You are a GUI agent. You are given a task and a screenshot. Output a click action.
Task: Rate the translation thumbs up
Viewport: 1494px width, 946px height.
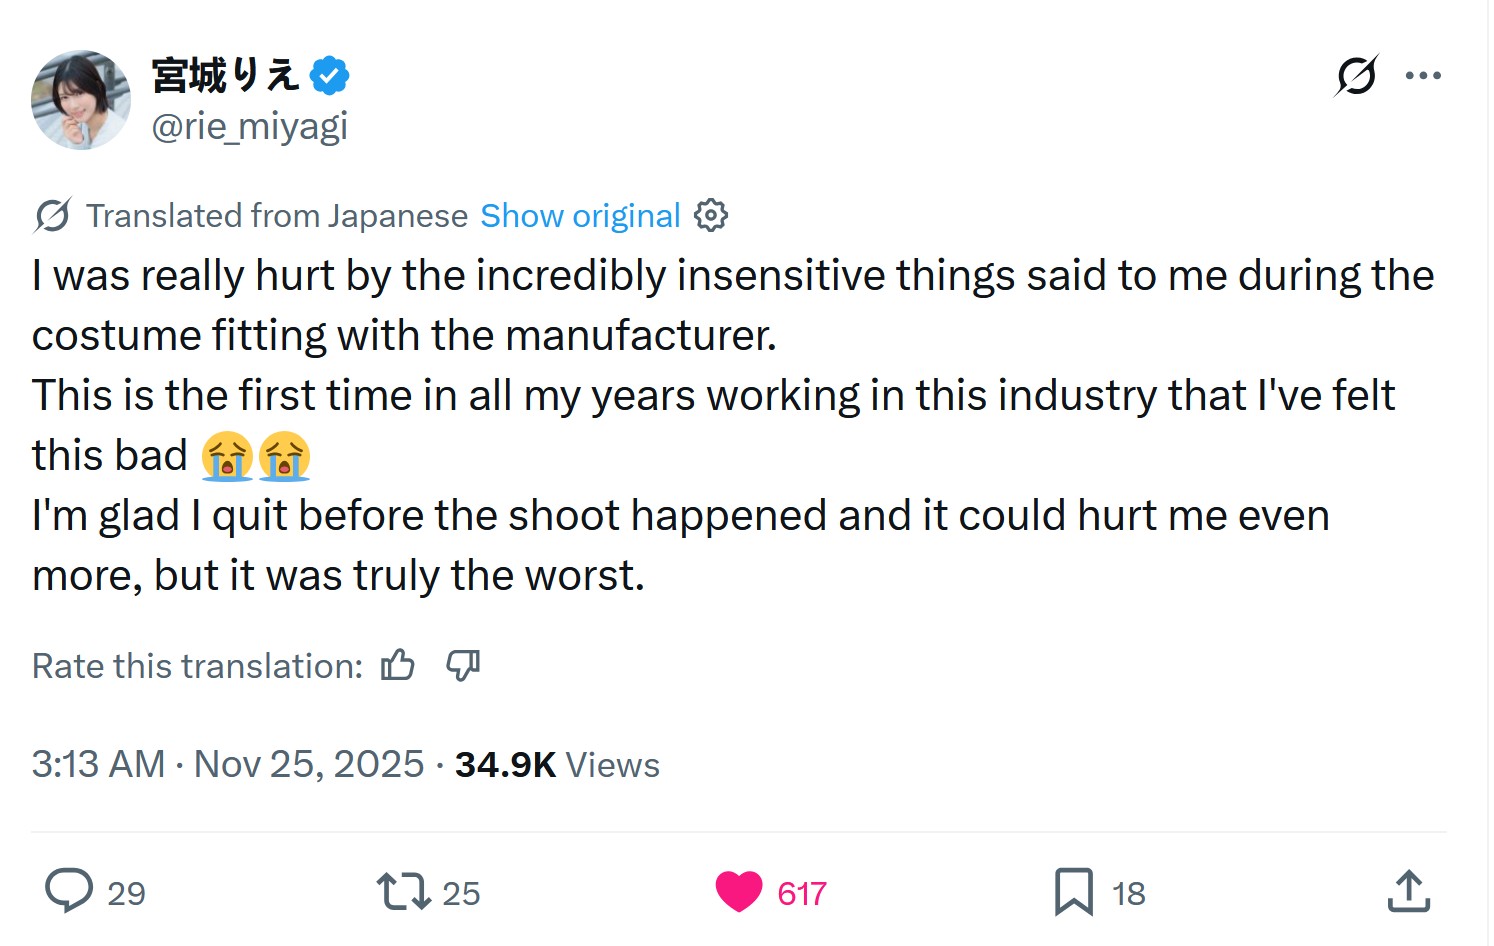pos(398,665)
